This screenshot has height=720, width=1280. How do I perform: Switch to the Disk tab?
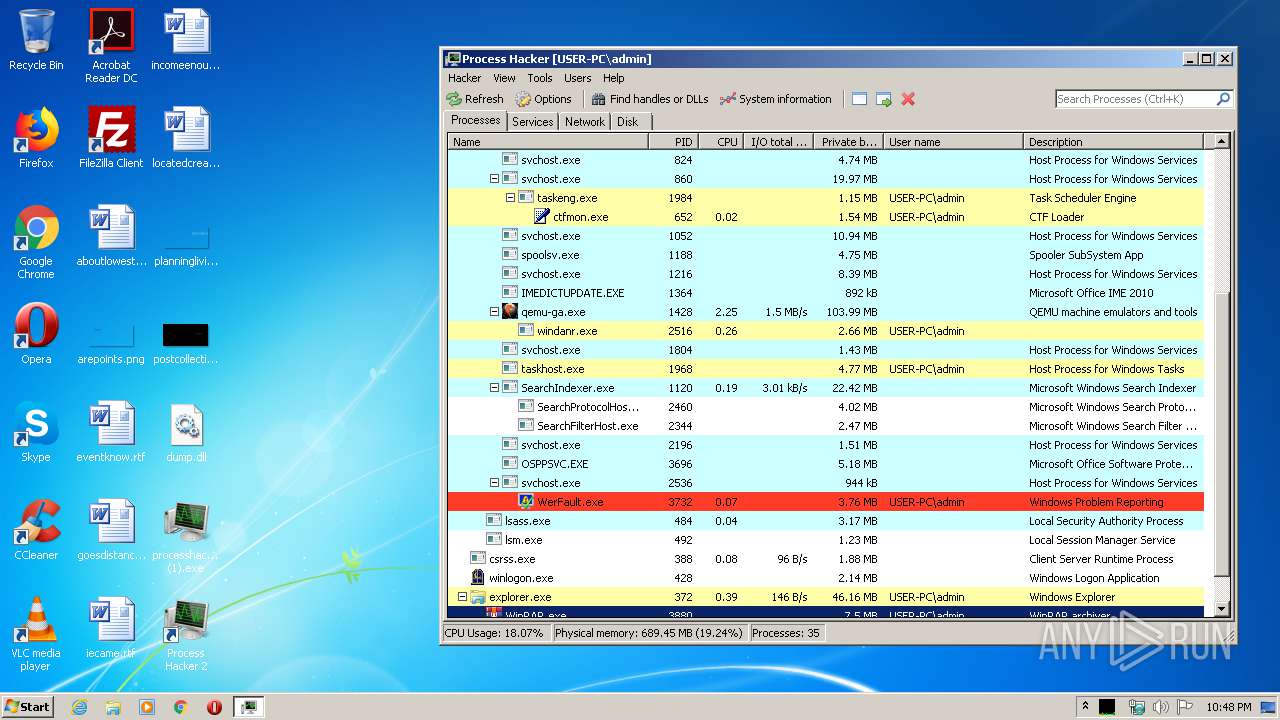point(627,122)
